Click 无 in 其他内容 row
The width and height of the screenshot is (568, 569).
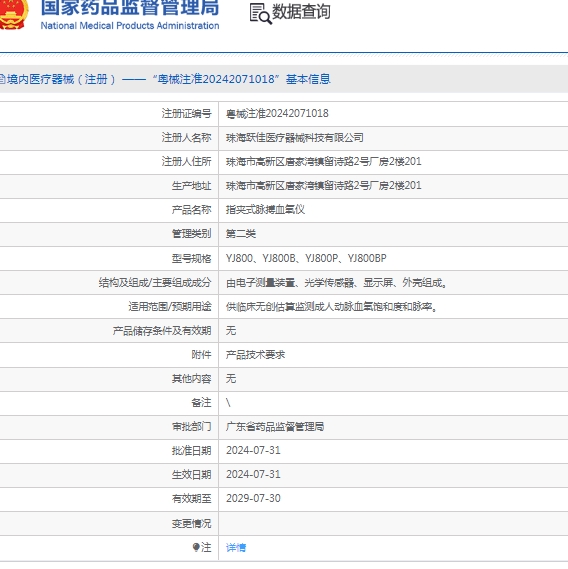tap(231, 378)
